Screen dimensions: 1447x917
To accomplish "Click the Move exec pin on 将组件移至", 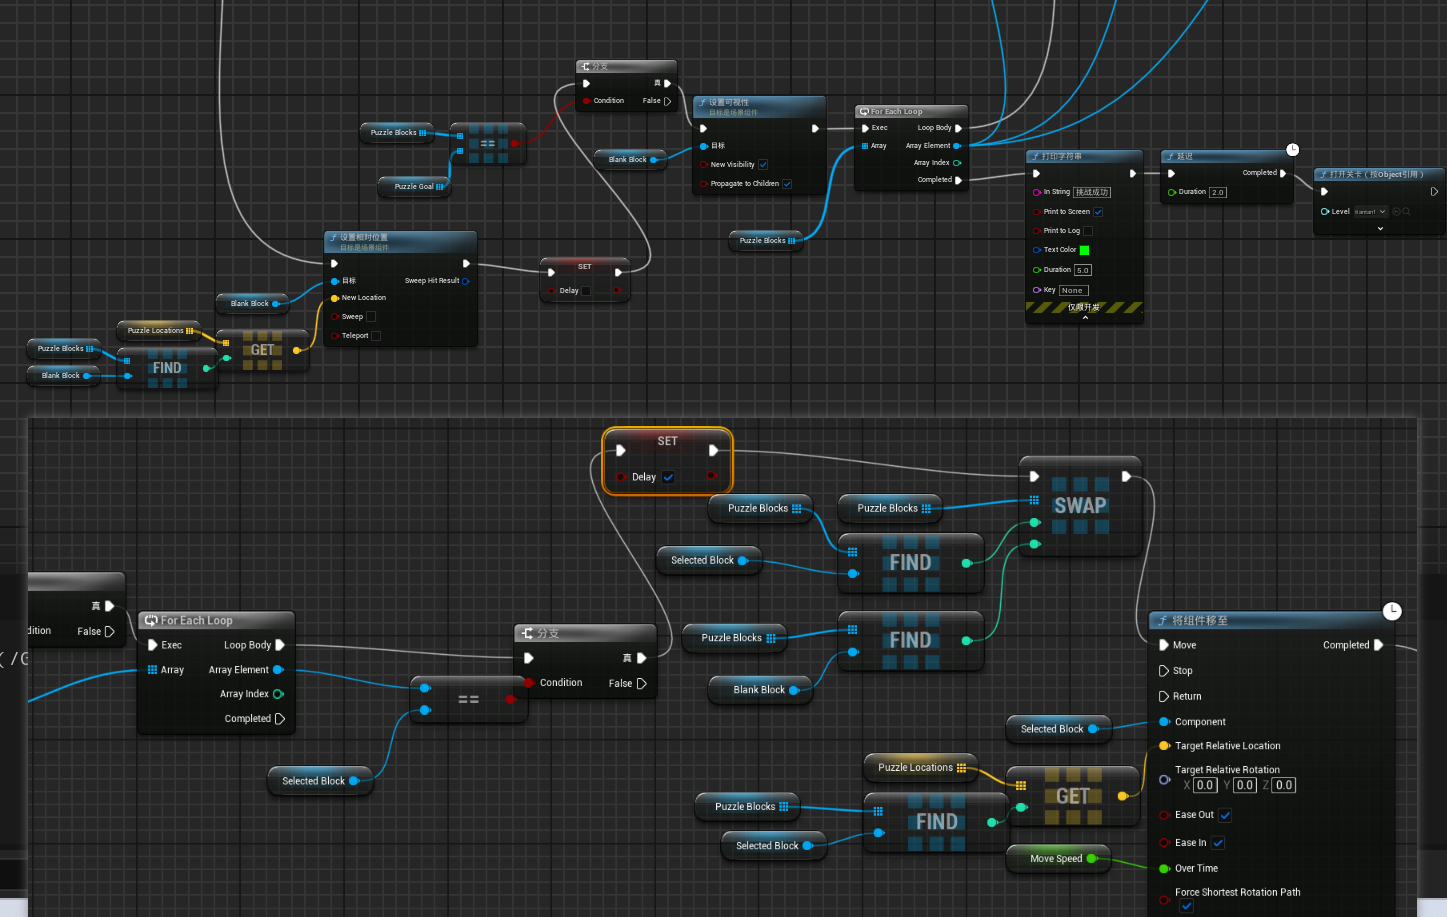I will 1164,645.
